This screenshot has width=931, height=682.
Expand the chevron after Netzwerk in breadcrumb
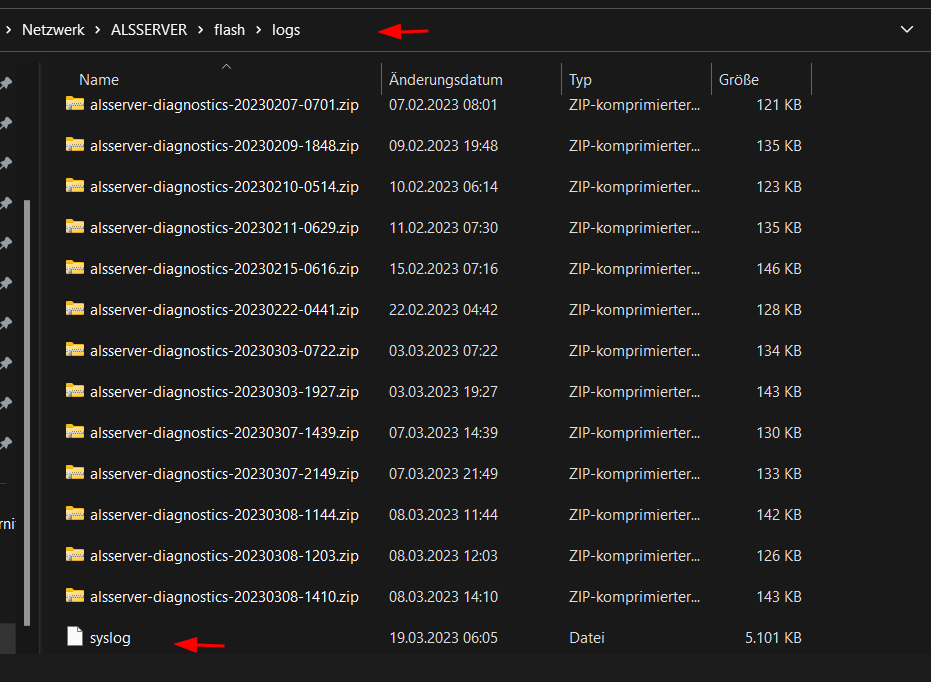(97, 30)
